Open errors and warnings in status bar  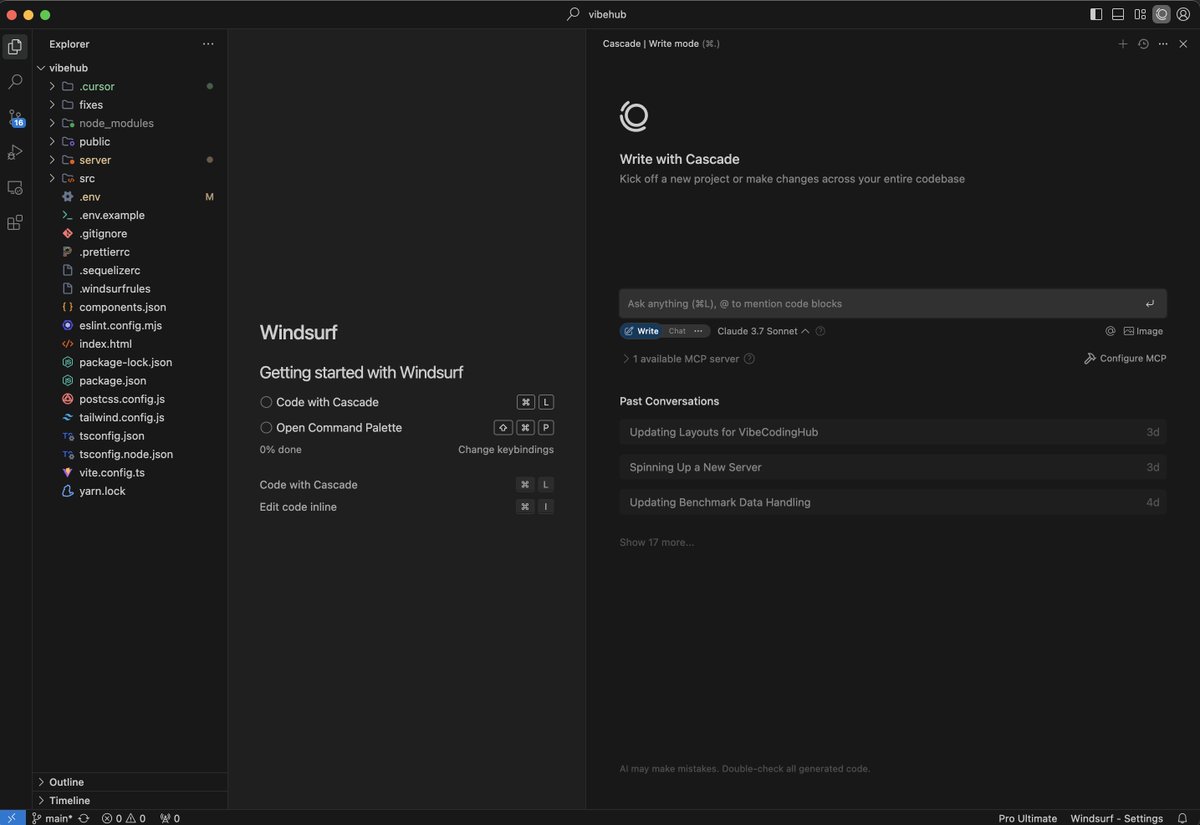coord(123,818)
